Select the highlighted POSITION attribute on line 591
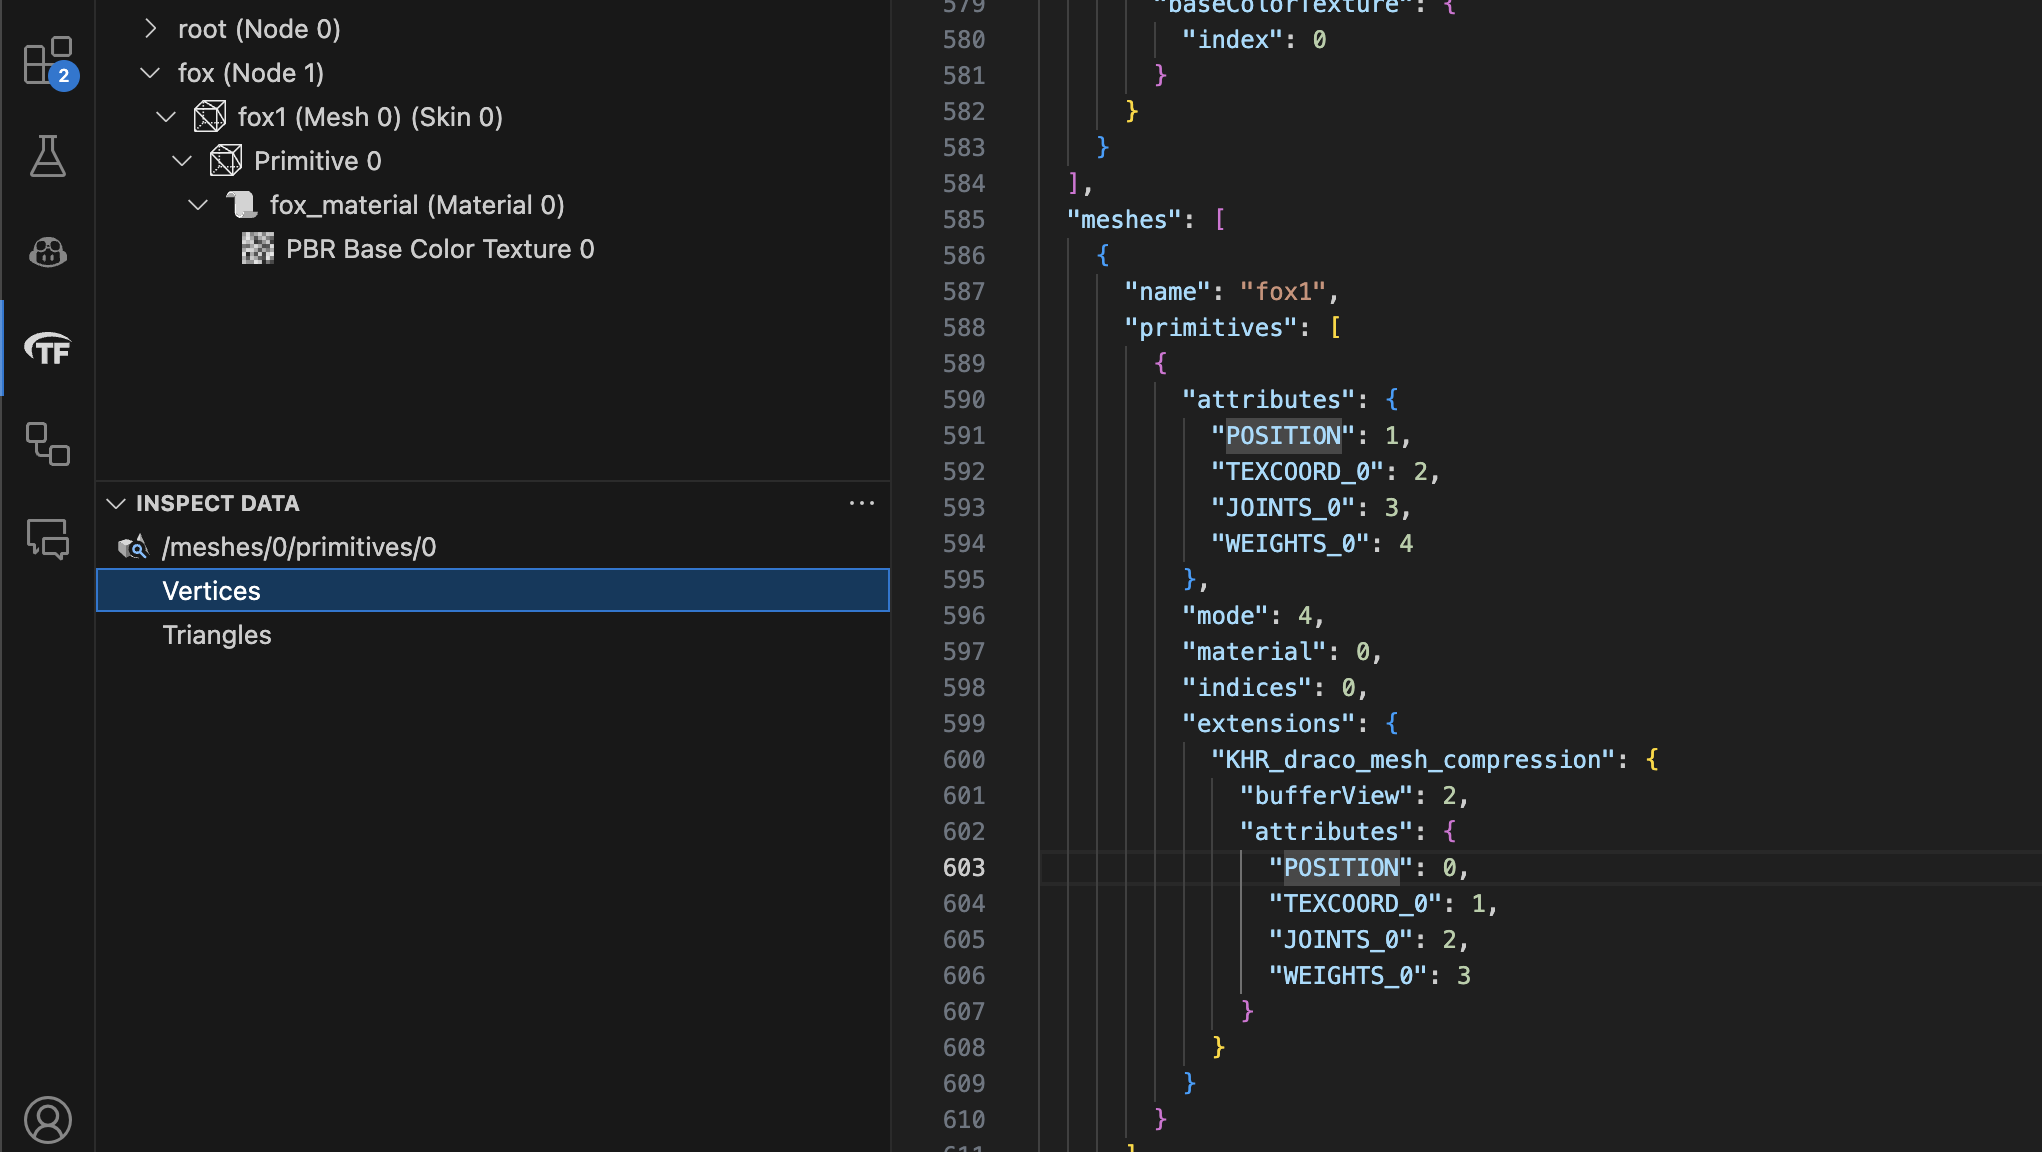 [x=1283, y=435]
